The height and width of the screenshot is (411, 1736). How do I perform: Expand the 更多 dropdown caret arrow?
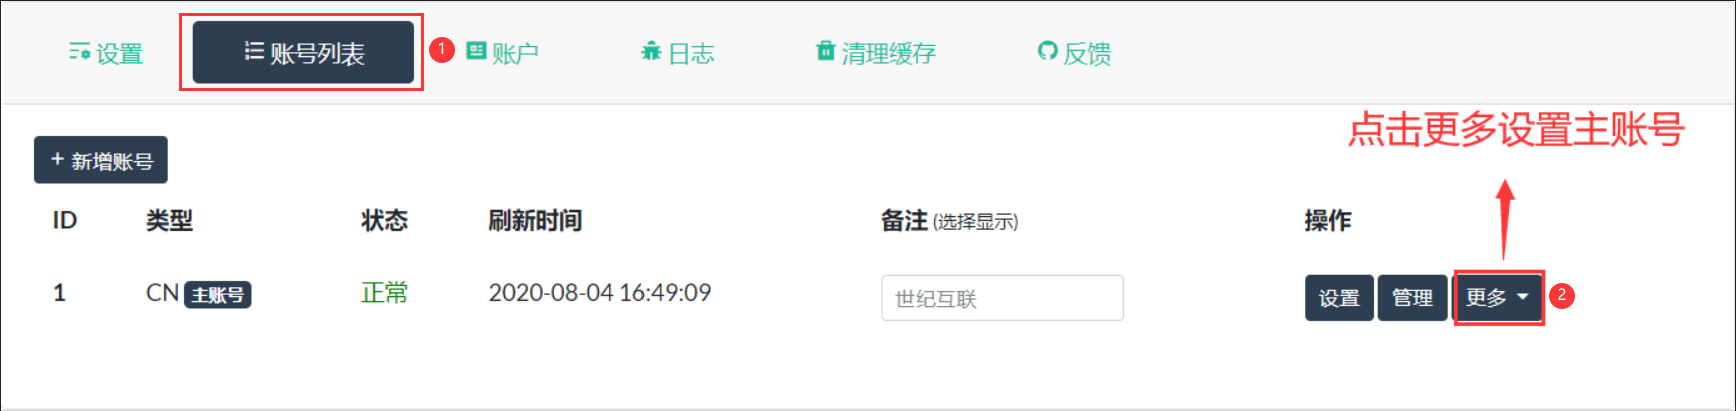(x=1523, y=297)
